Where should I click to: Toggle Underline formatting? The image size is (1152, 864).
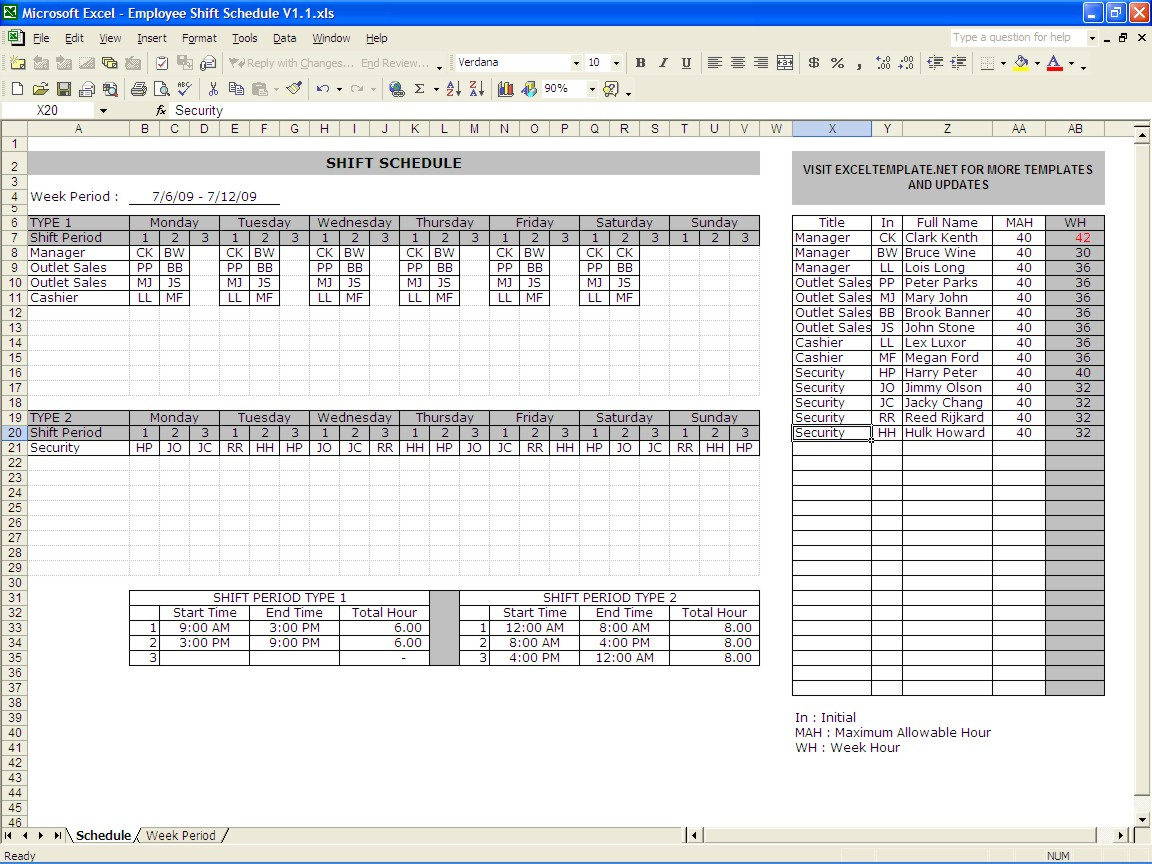coord(686,63)
